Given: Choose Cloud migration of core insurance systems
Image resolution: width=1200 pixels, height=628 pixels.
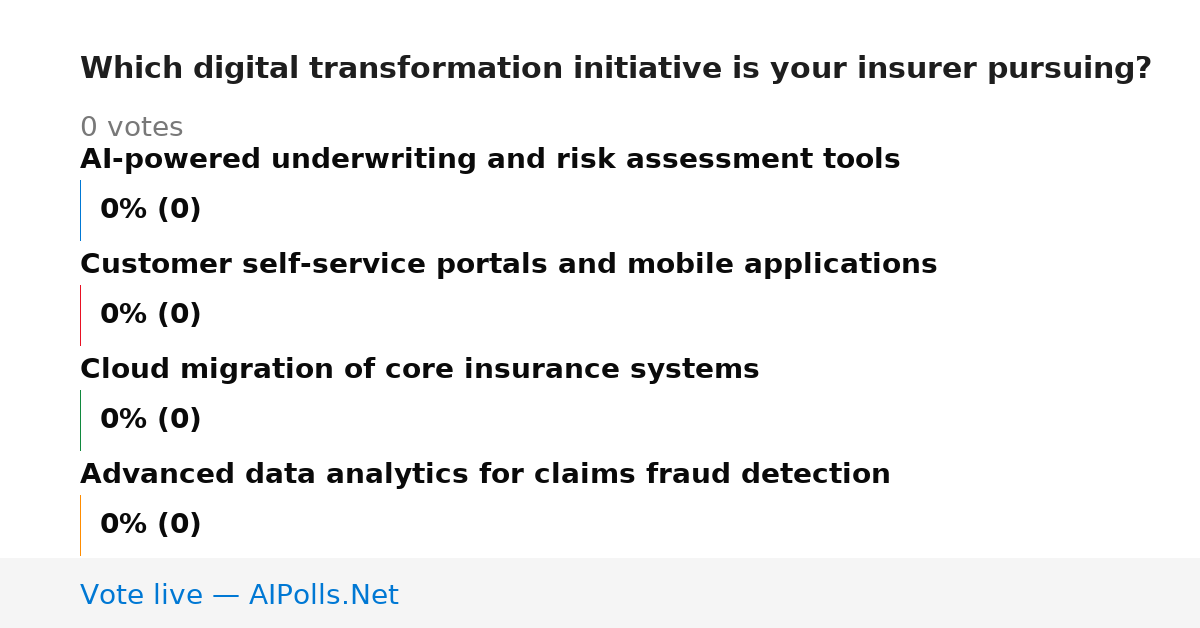Looking at the screenshot, I should 419,370.
